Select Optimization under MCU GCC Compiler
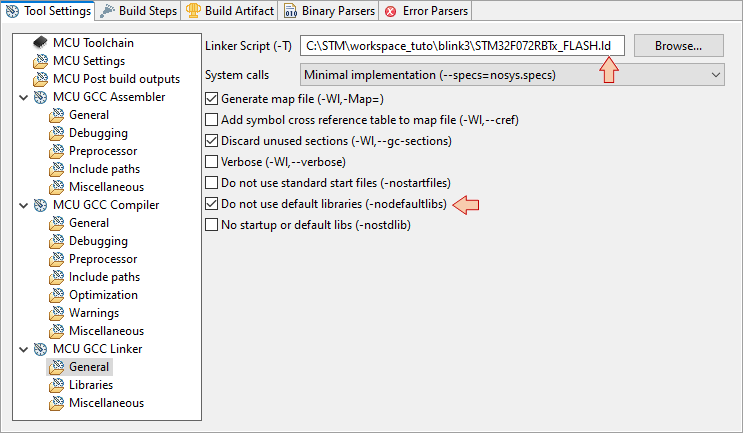The image size is (743, 433). click(x=103, y=295)
